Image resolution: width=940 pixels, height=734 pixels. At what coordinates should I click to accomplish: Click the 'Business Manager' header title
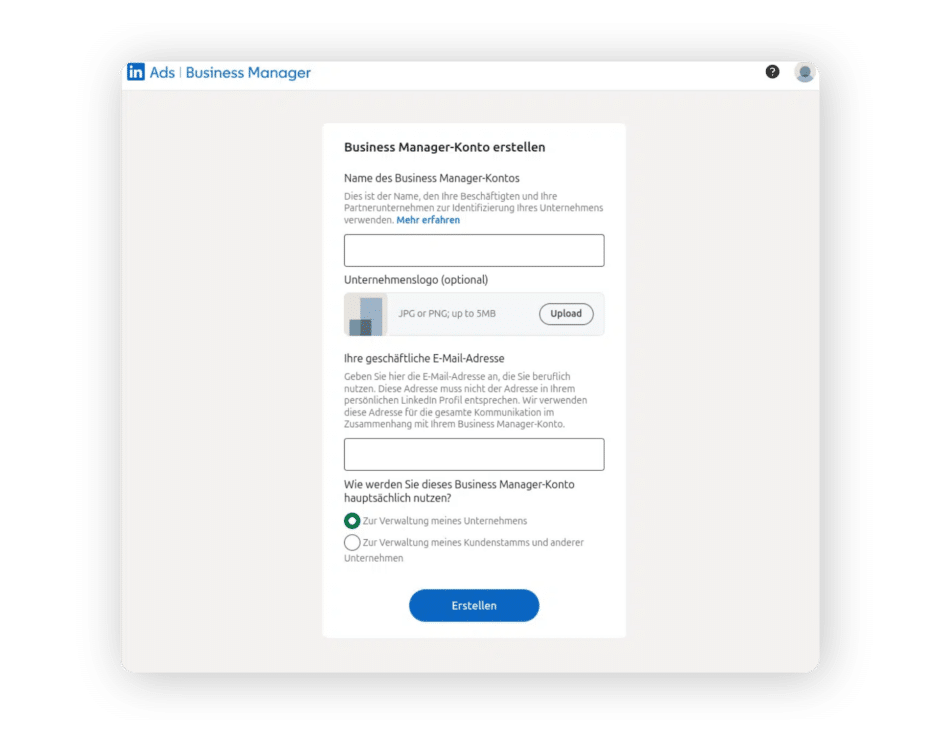click(248, 73)
